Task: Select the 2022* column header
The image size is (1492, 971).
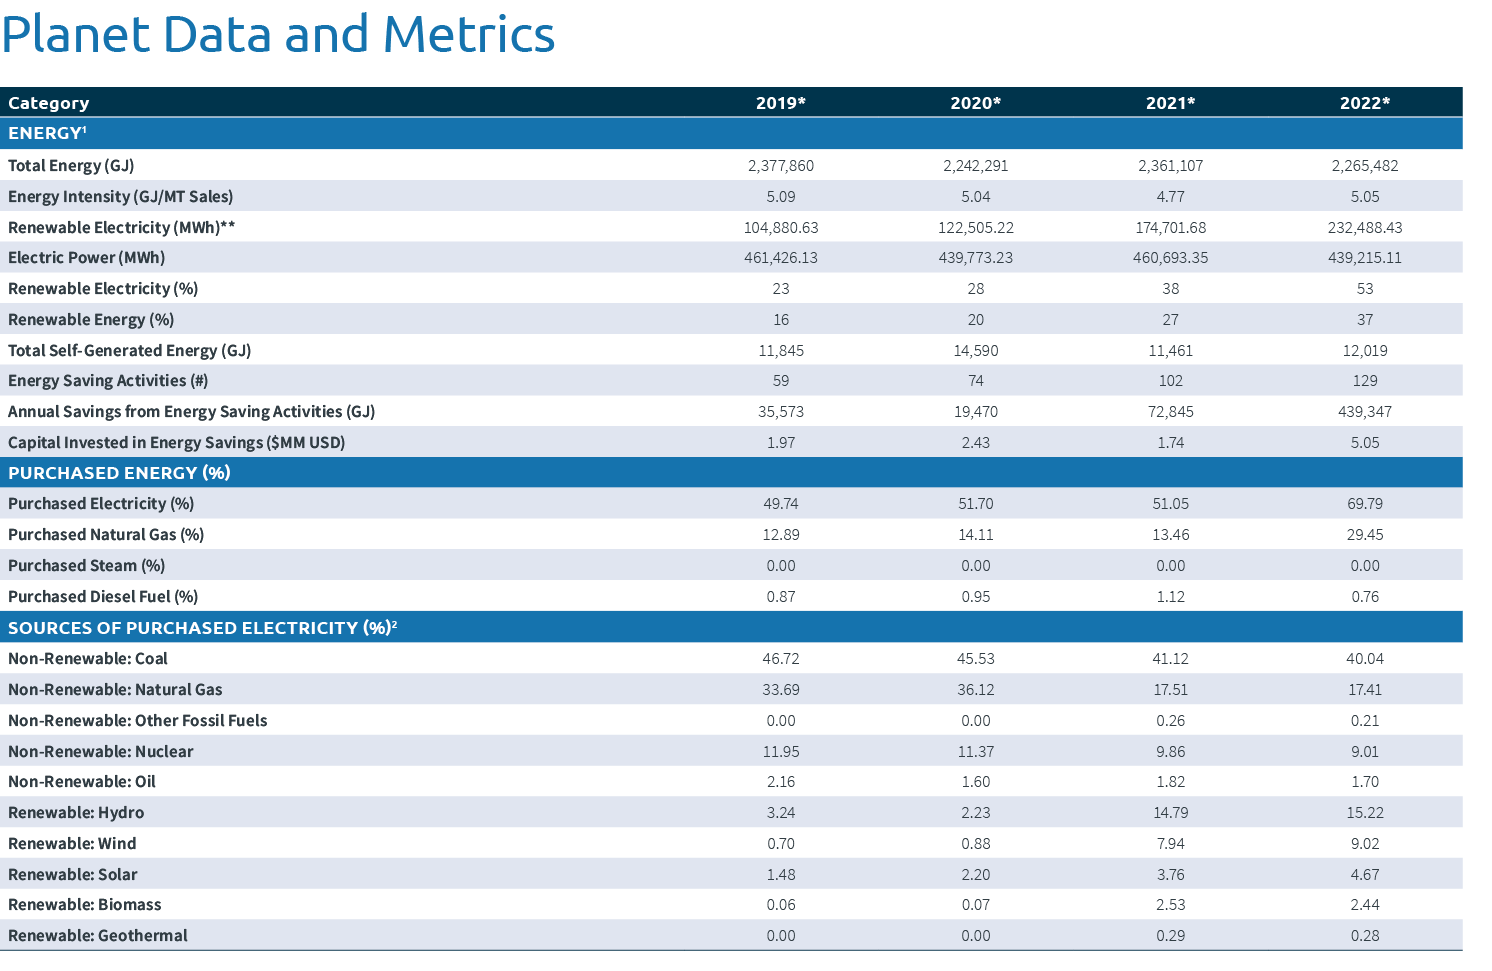Action: pyautogui.click(x=1365, y=102)
